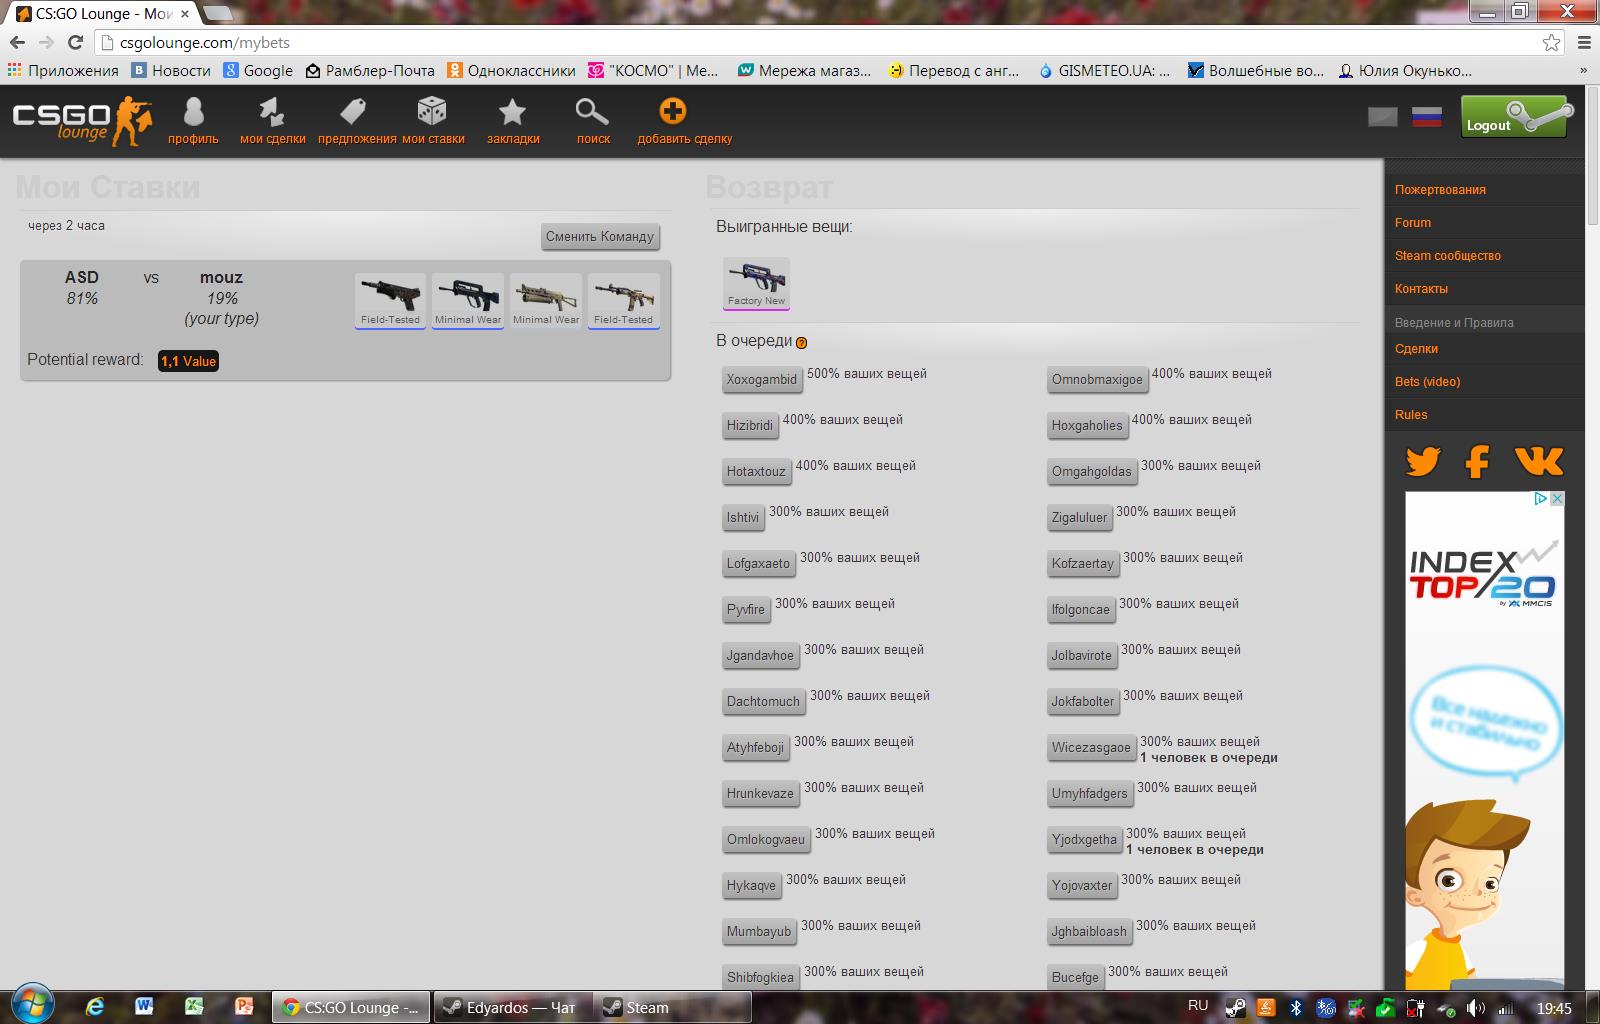This screenshot has height=1024, width=1600.
Task: Reload the page
Action: 75,42
